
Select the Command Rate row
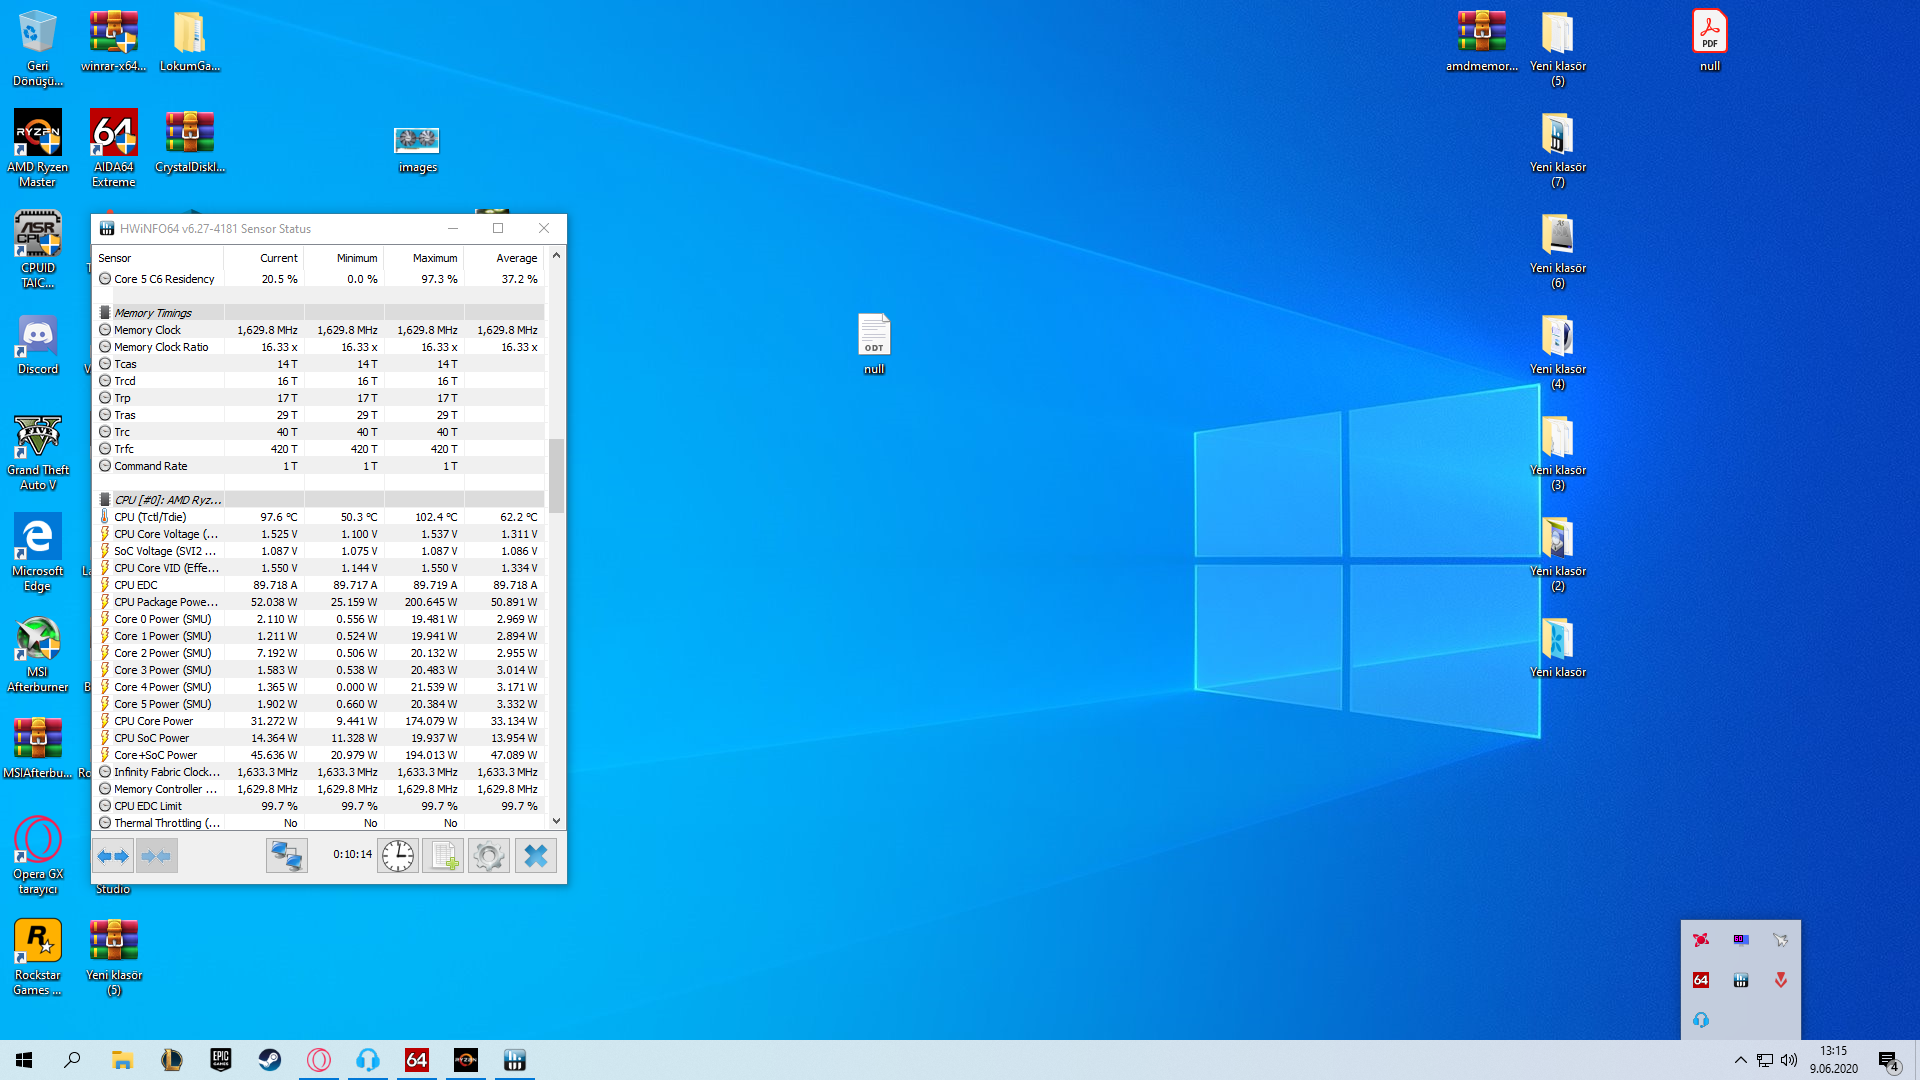[319, 466]
